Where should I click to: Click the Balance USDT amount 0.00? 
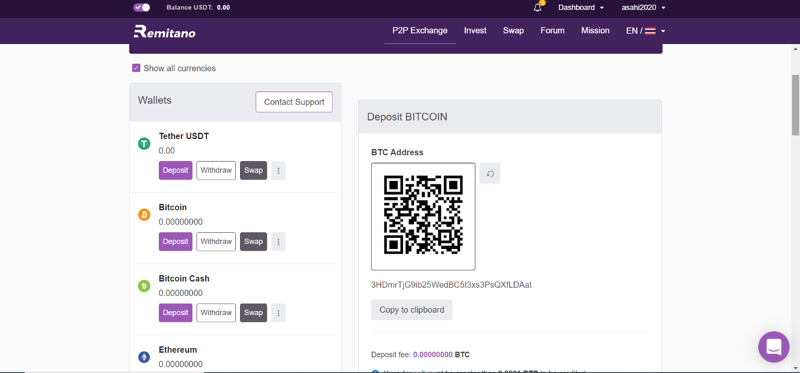tap(223, 8)
